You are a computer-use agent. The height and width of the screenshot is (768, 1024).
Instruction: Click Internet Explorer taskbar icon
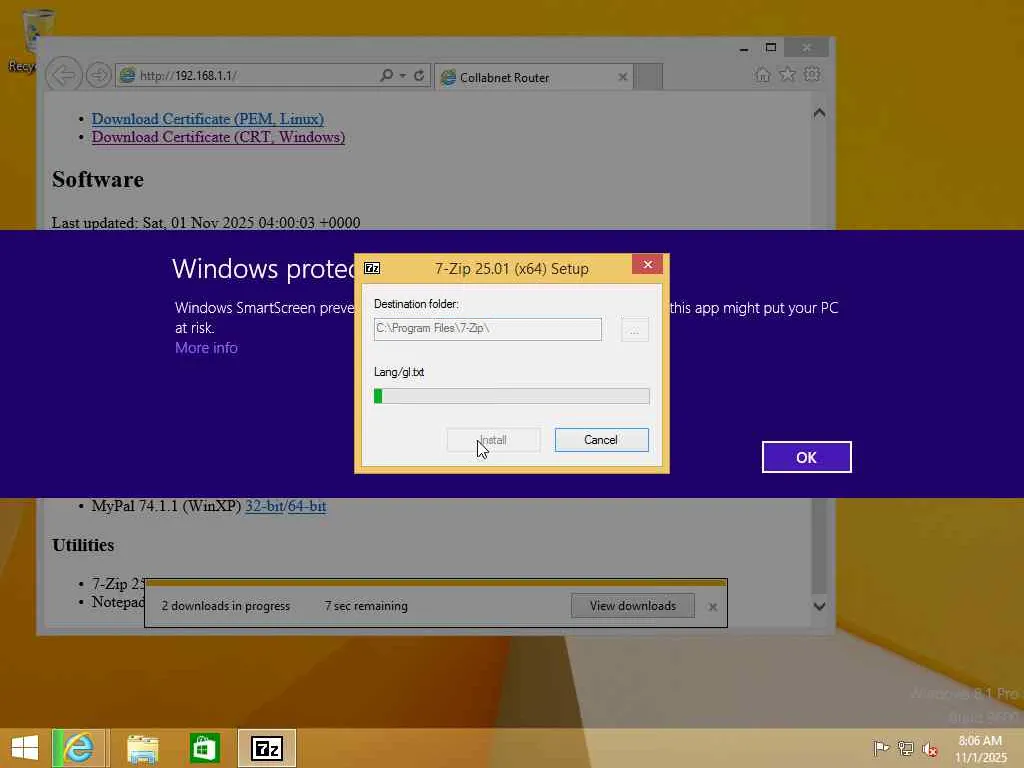pyautogui.click(x=78, y=748)
